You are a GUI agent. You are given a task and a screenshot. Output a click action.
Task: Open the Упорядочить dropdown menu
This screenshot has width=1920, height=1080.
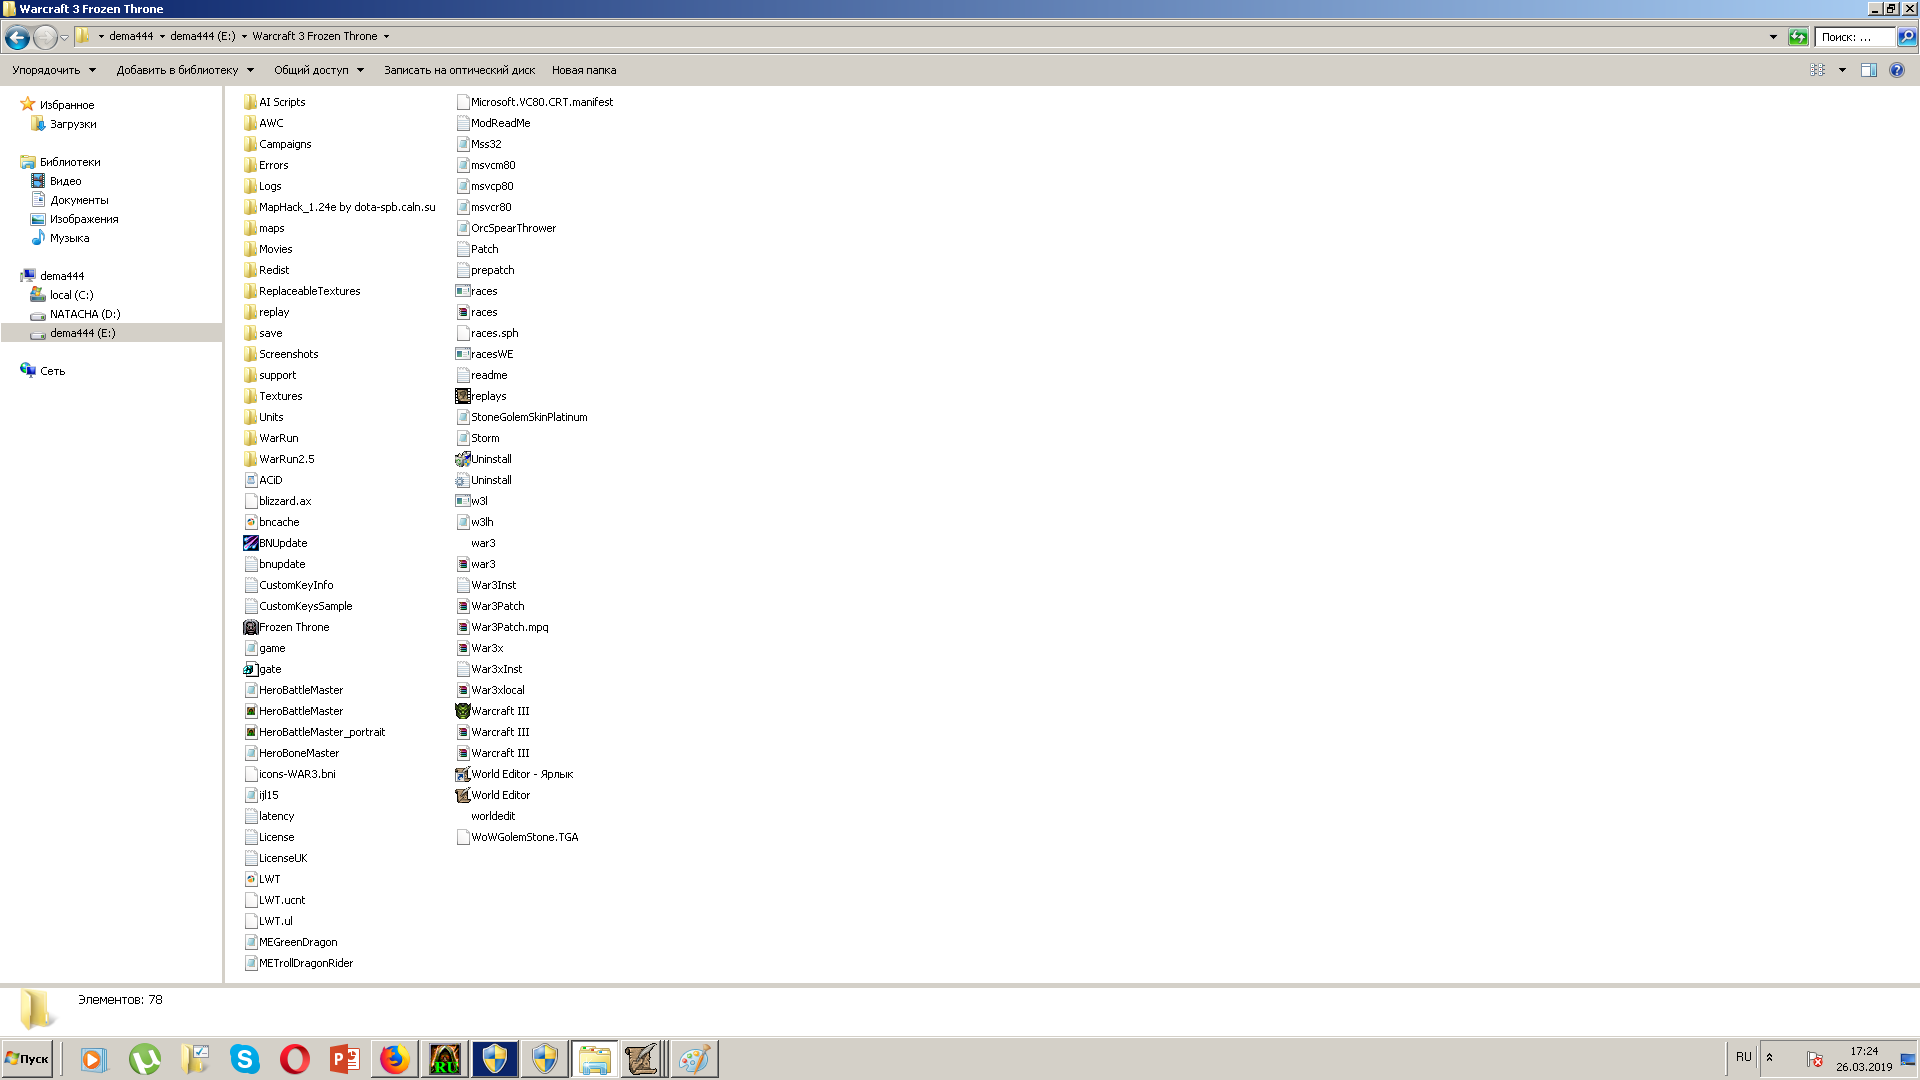click(x=54, y=70)
